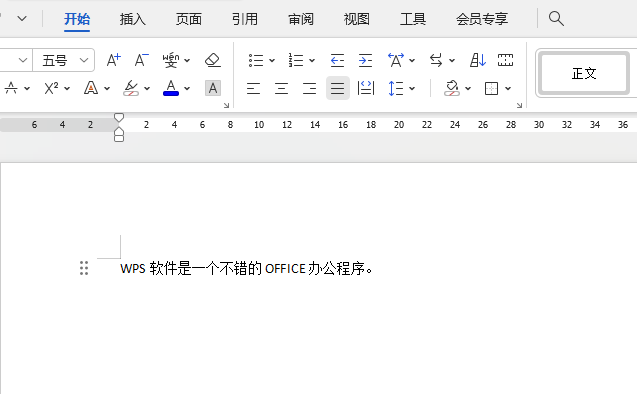This screenshot has width=637, height=394.
Task: Open the 会员专享 tab
Action: [482, 19]
